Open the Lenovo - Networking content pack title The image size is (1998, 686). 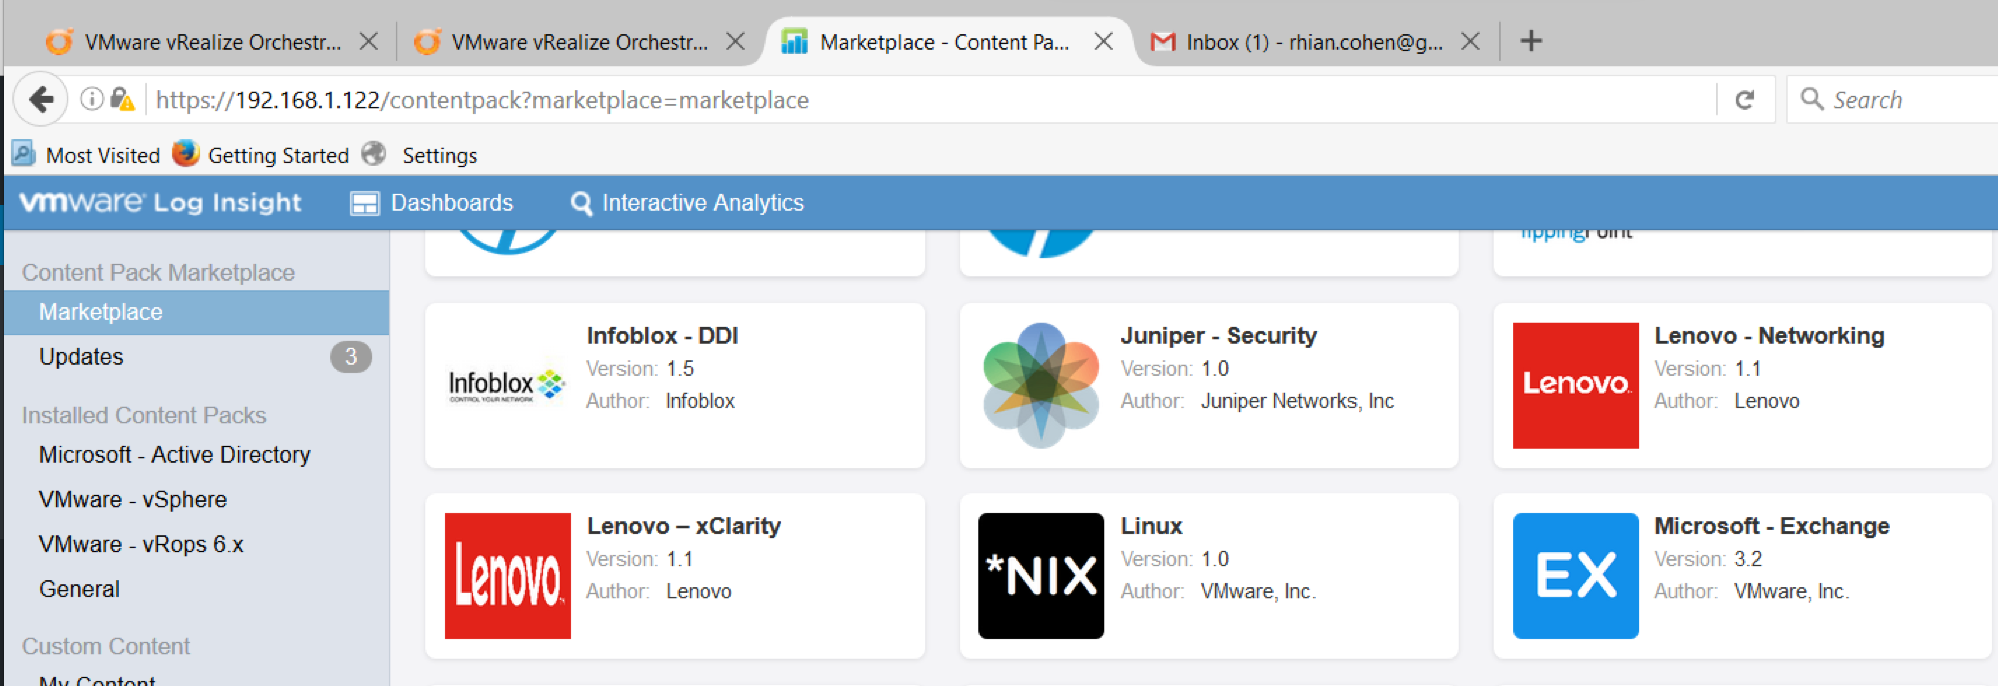(x=1769, y=336)
